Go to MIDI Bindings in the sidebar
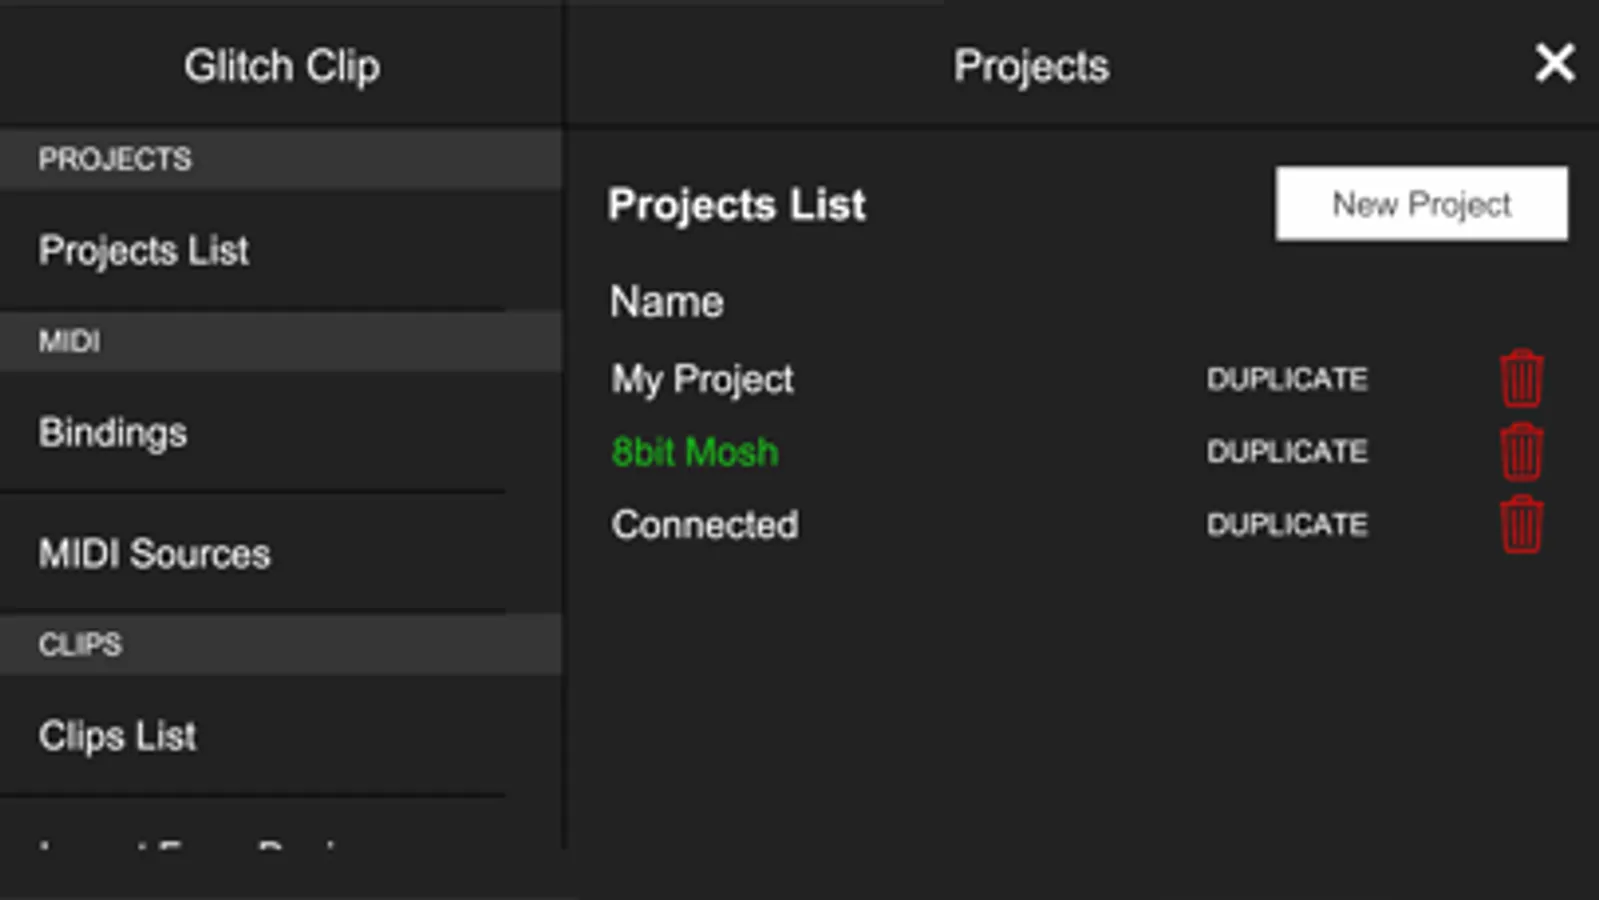 coord(113,433)
